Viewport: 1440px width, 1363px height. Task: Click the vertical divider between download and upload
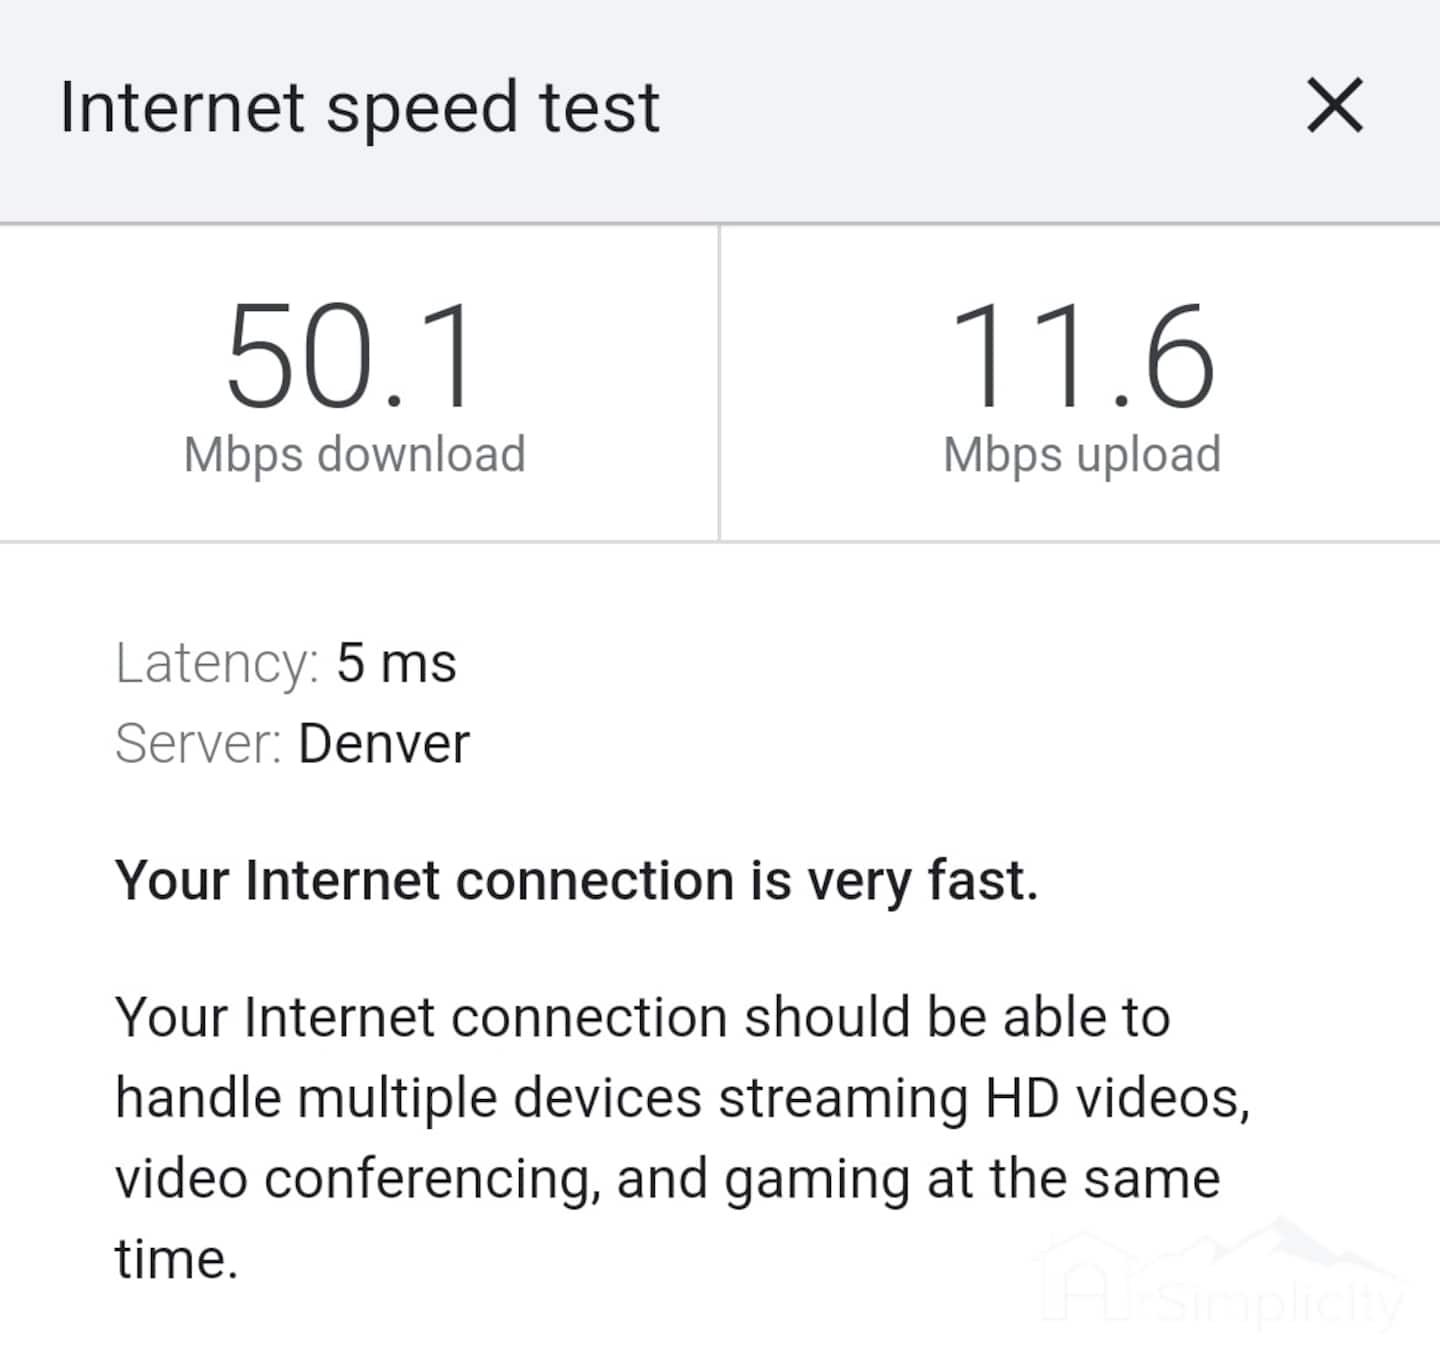click(719, 383)
